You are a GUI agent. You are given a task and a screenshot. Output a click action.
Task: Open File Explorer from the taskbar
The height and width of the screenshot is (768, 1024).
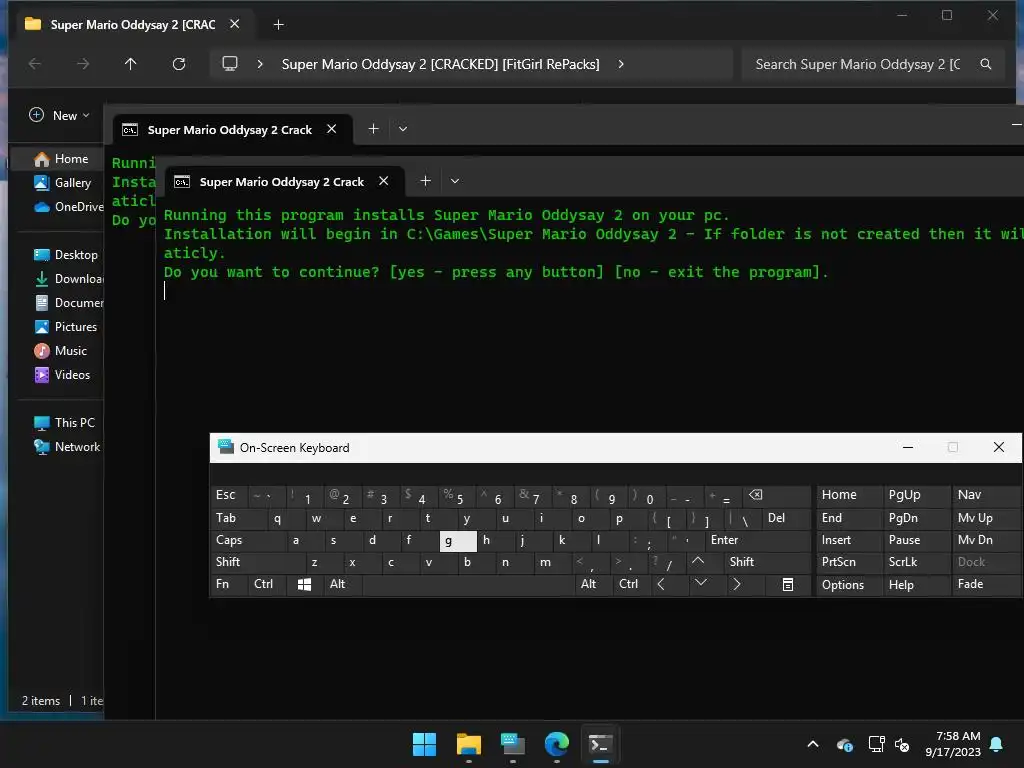(x=468, y=744)
